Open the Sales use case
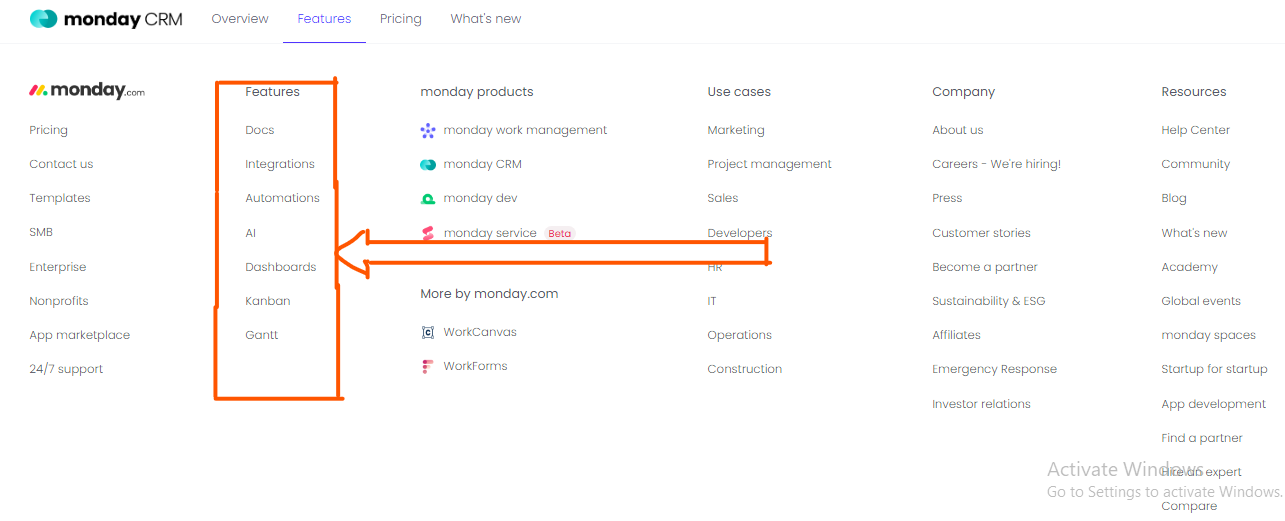1285x521 pixels. click(x=723, y=198)
